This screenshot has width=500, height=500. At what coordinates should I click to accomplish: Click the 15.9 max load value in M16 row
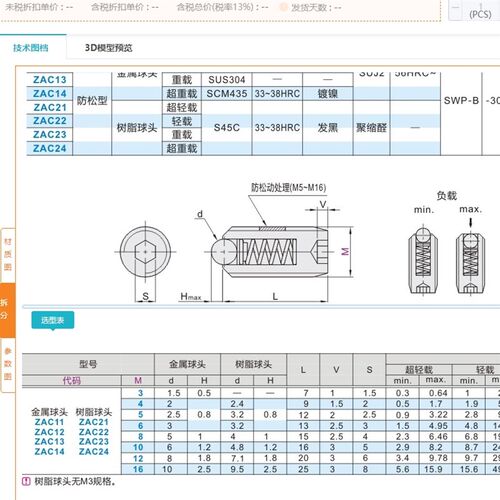(x=433, y=469)
